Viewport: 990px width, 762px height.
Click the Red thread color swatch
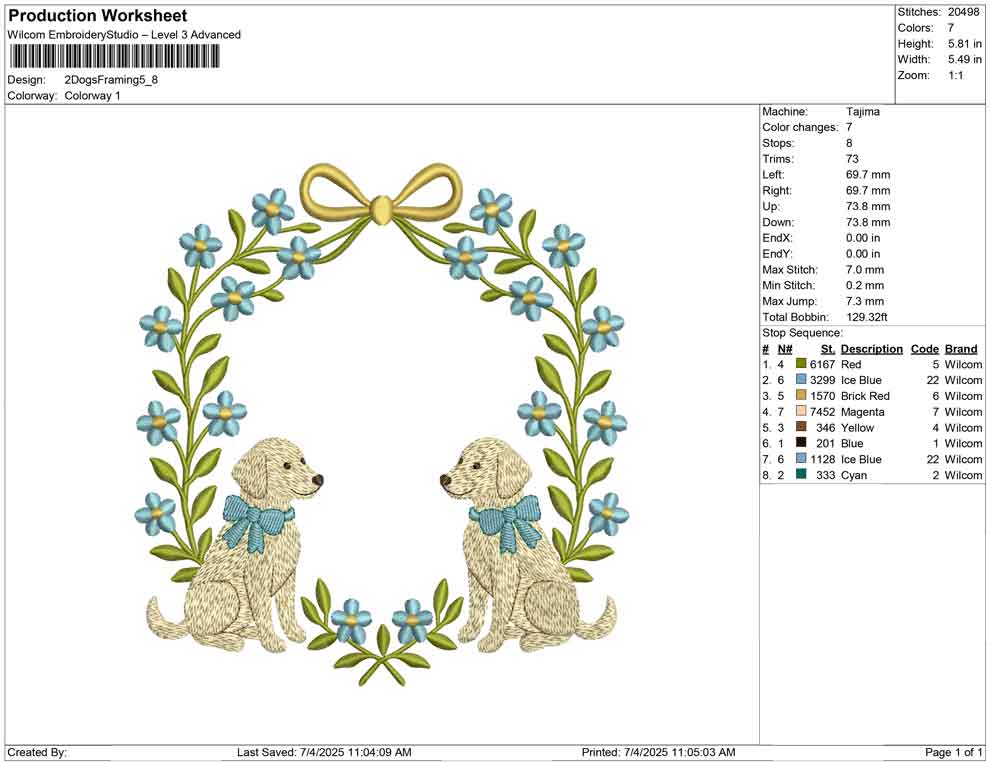coord(801,364)
